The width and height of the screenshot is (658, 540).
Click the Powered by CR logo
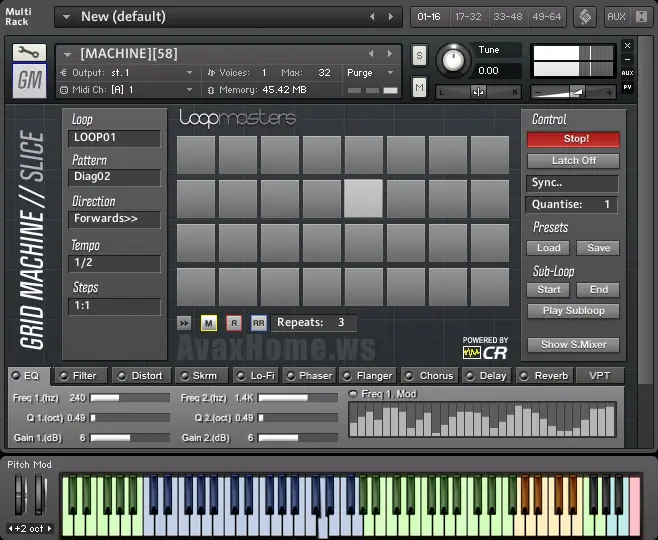pyautogui.click(x=485, y=348)
